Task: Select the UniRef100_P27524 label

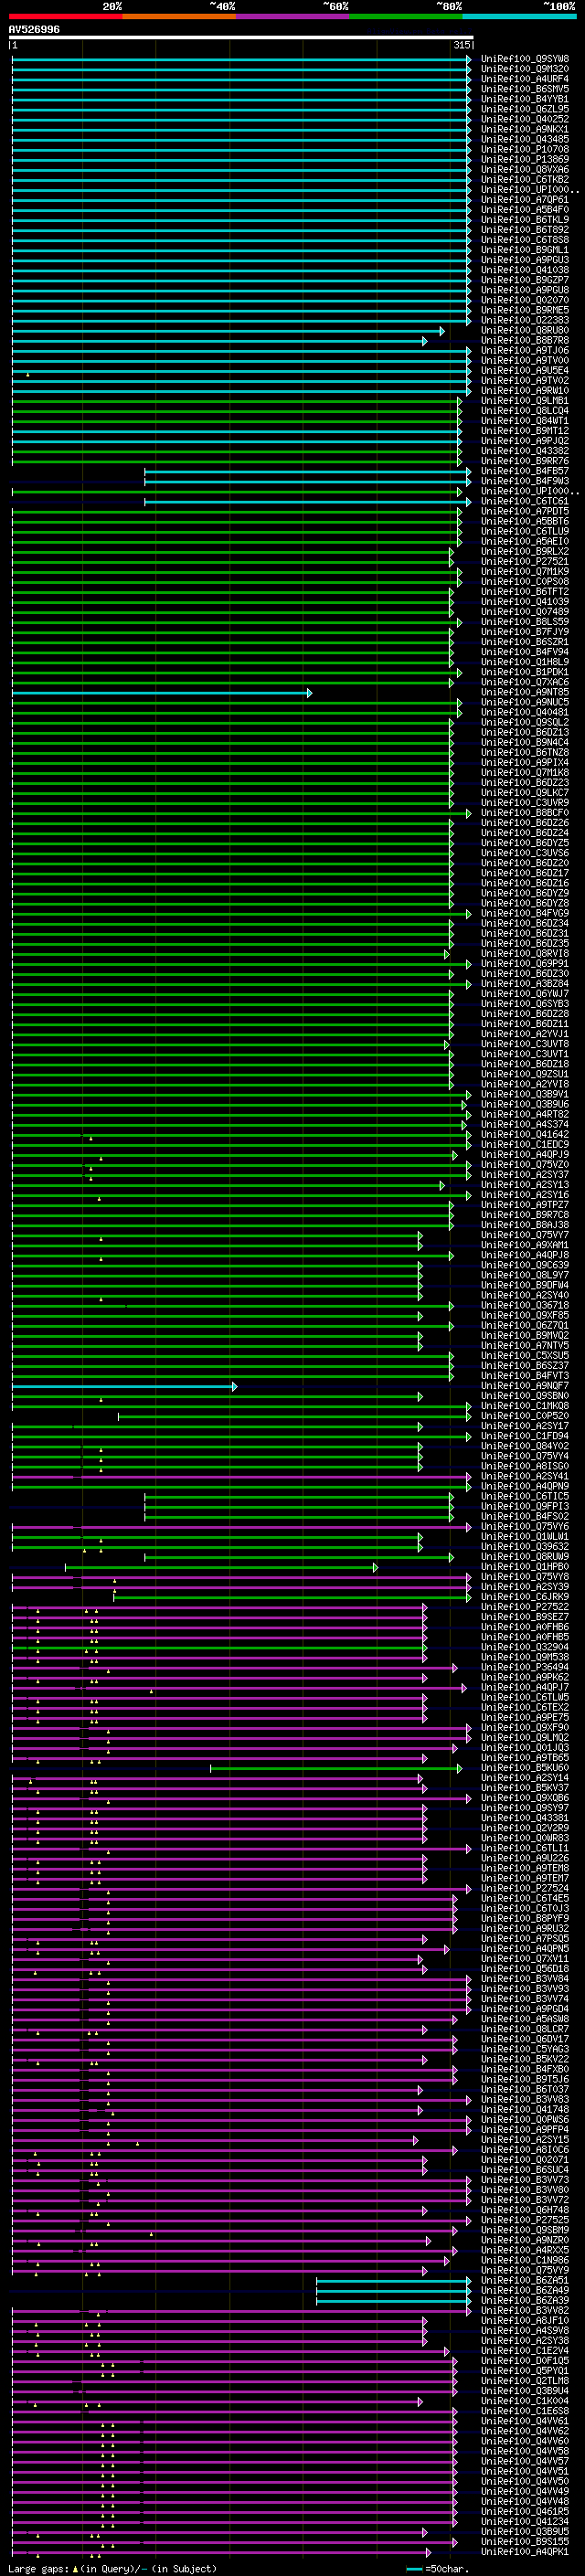Action: pyautogui.click(x=525, y=1889)
